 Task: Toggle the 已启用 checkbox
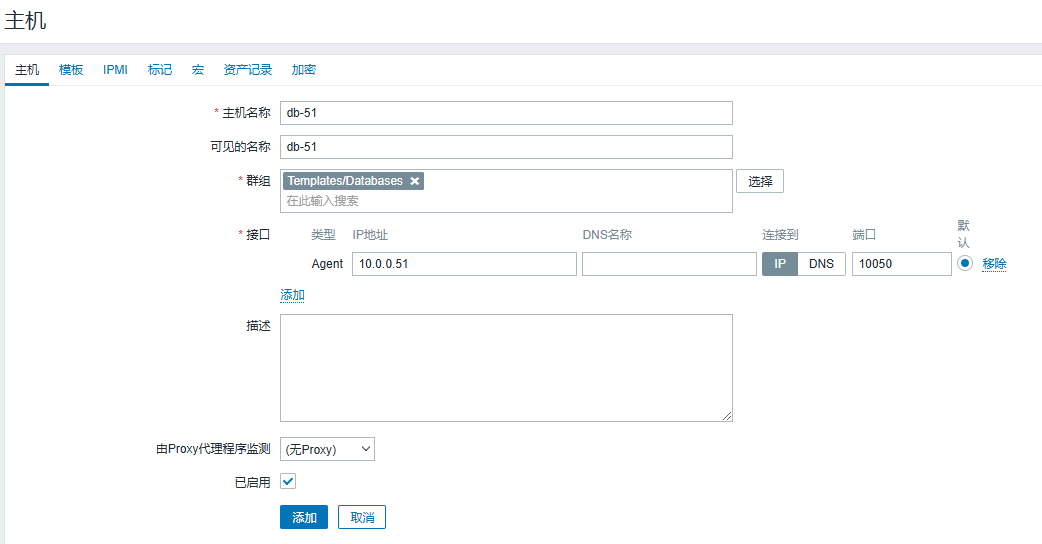click(288, 482)
